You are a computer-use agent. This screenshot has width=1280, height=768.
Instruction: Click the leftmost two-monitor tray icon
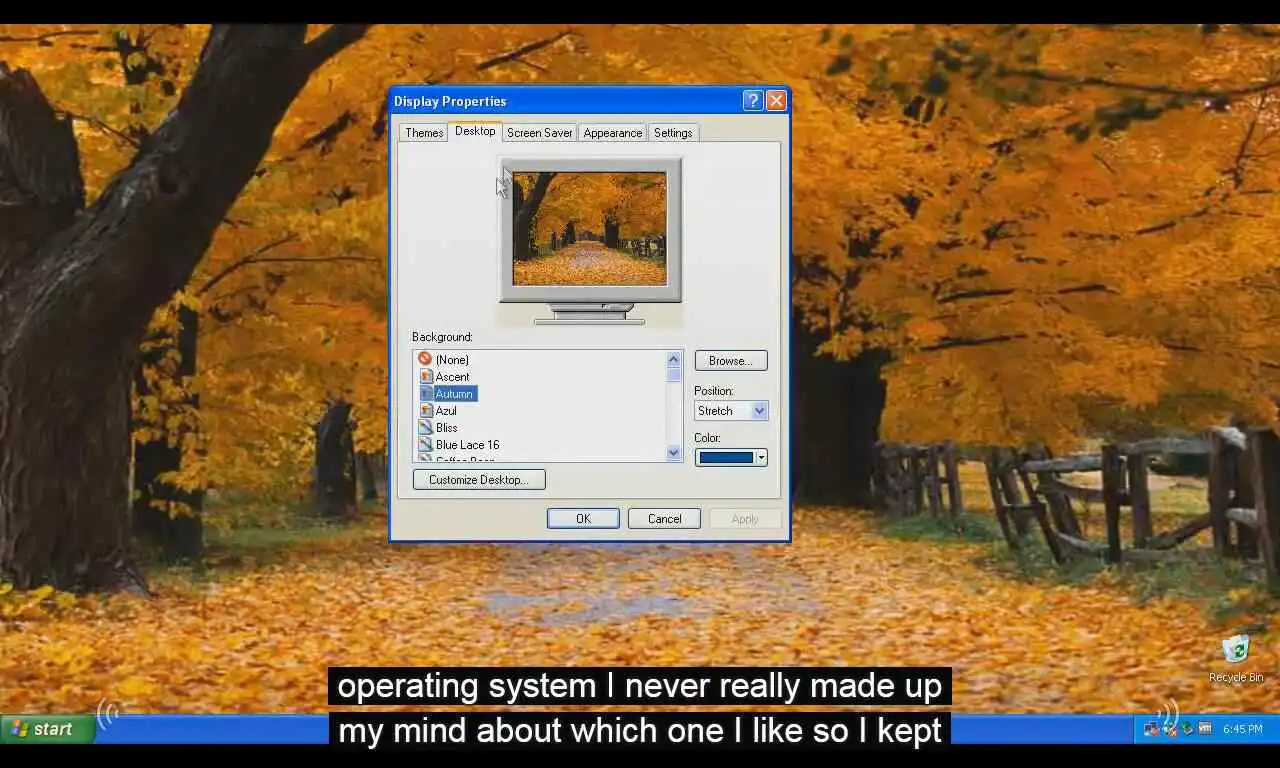coord(1152,729)
